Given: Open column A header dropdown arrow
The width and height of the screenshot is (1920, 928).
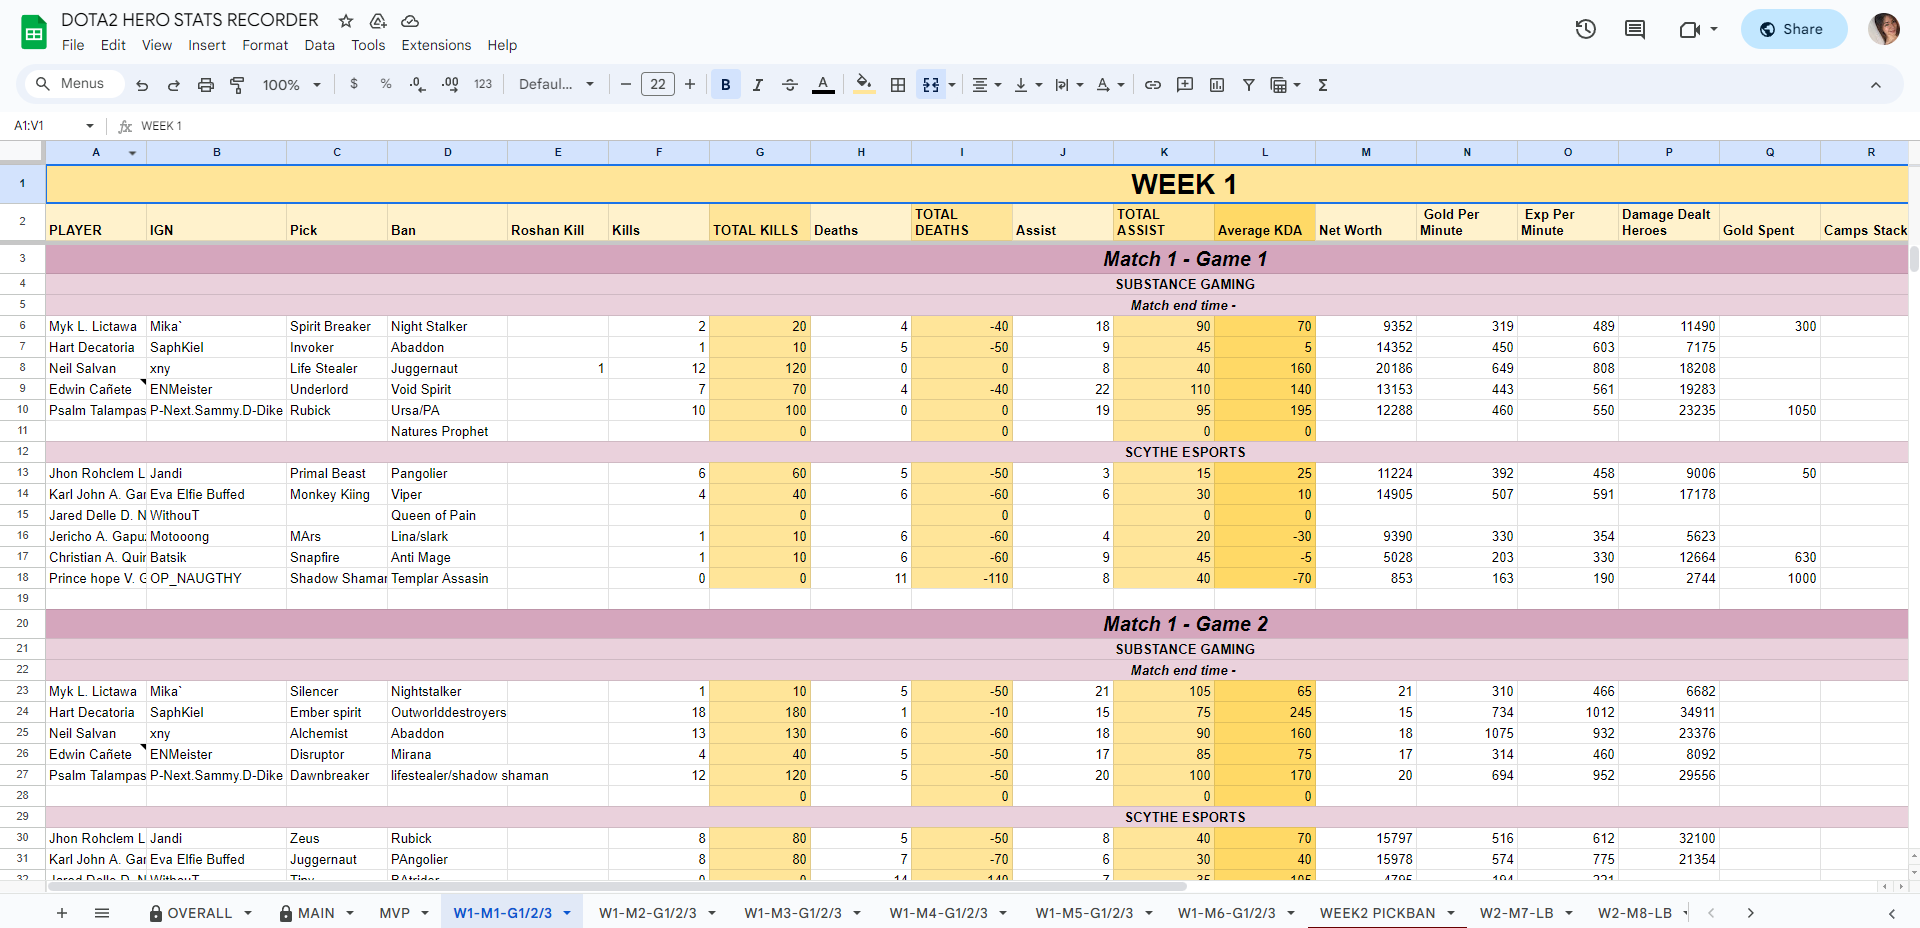Looking at the screenshot, I should [x=132, y=153].
